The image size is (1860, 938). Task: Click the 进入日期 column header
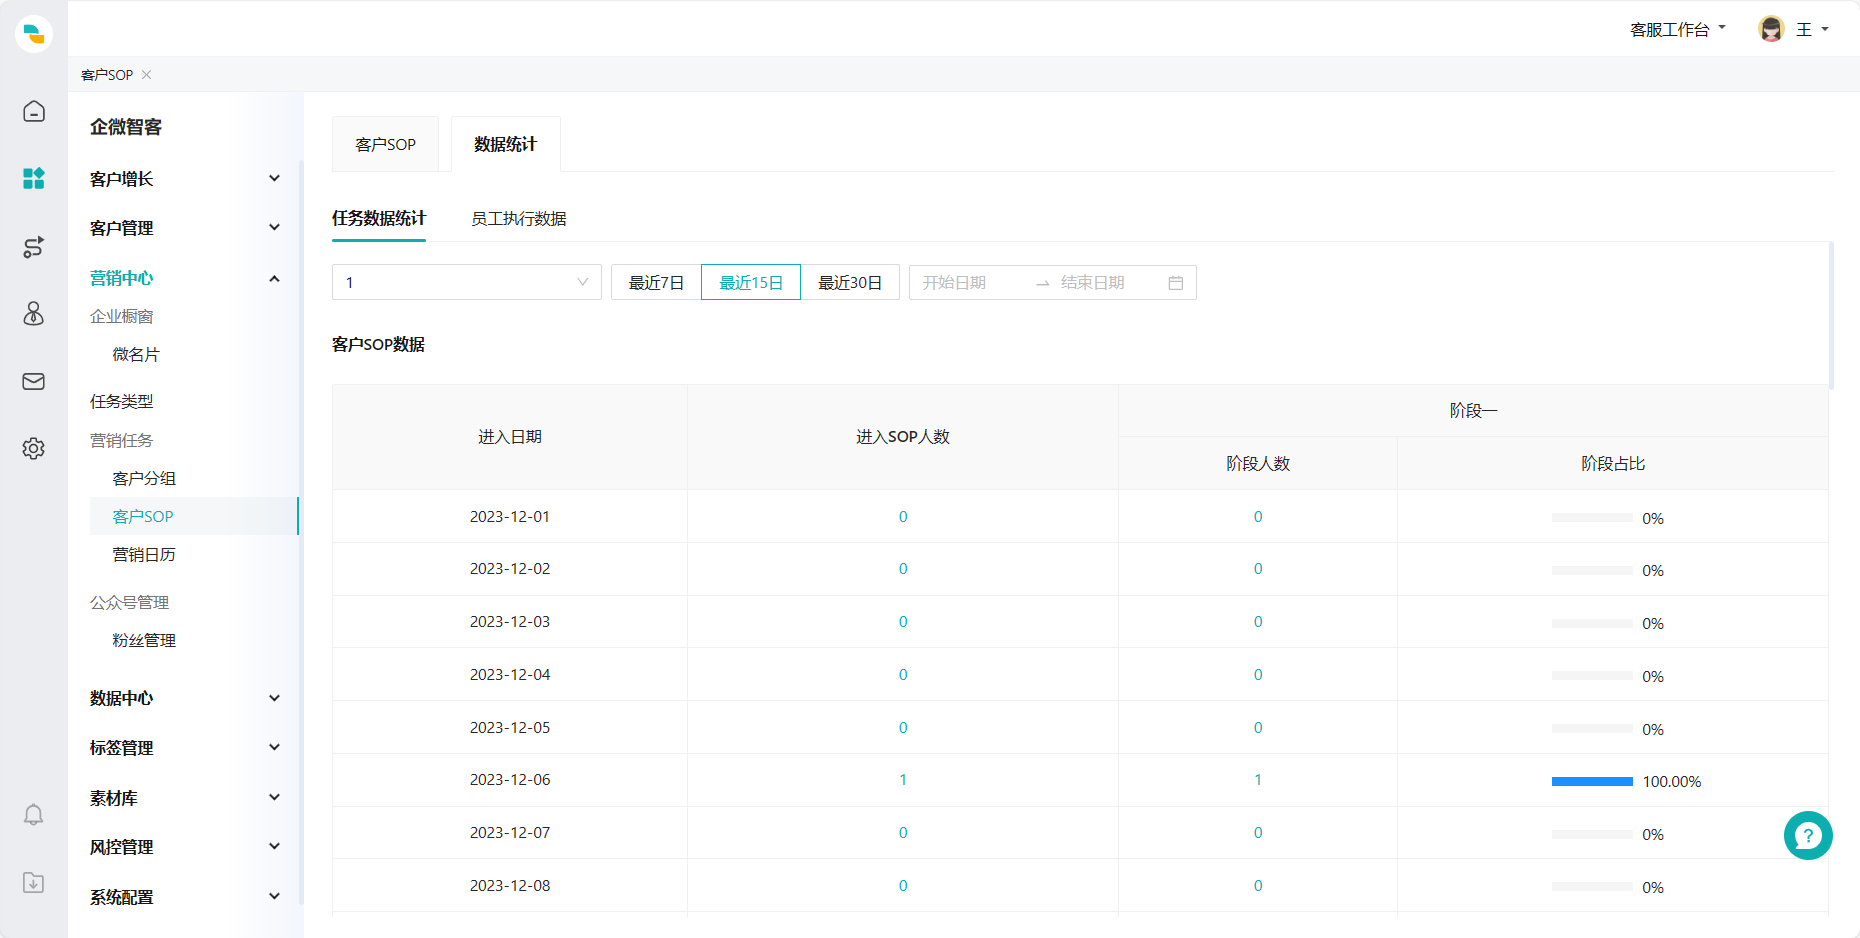pyautogui.click(x=510, y=437)
